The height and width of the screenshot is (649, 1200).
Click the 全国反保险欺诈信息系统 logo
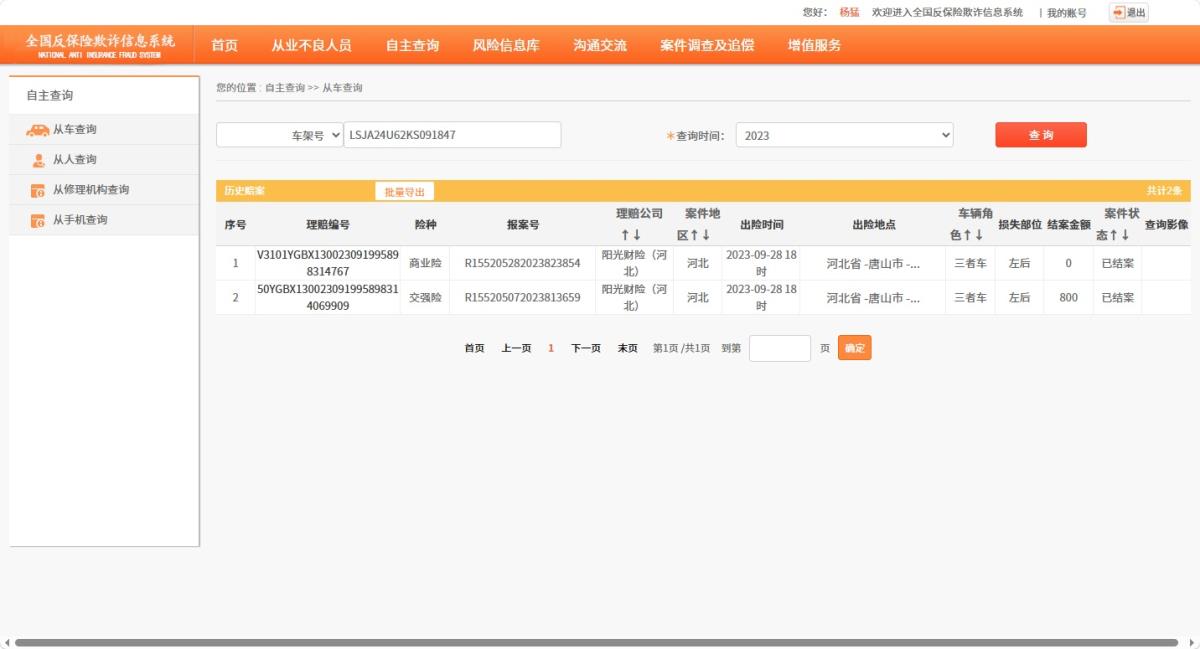[100, 45]
